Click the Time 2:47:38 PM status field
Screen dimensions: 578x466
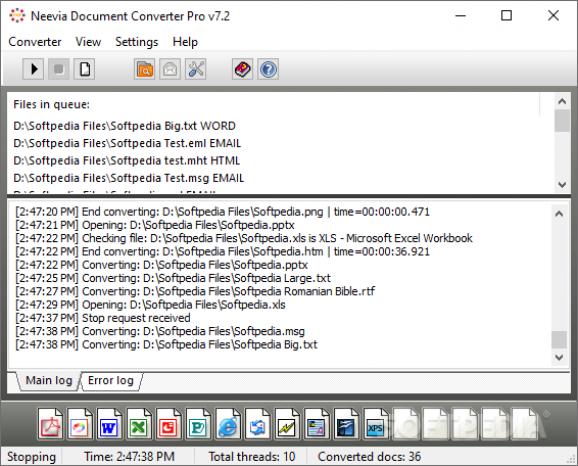pos(129,456)
